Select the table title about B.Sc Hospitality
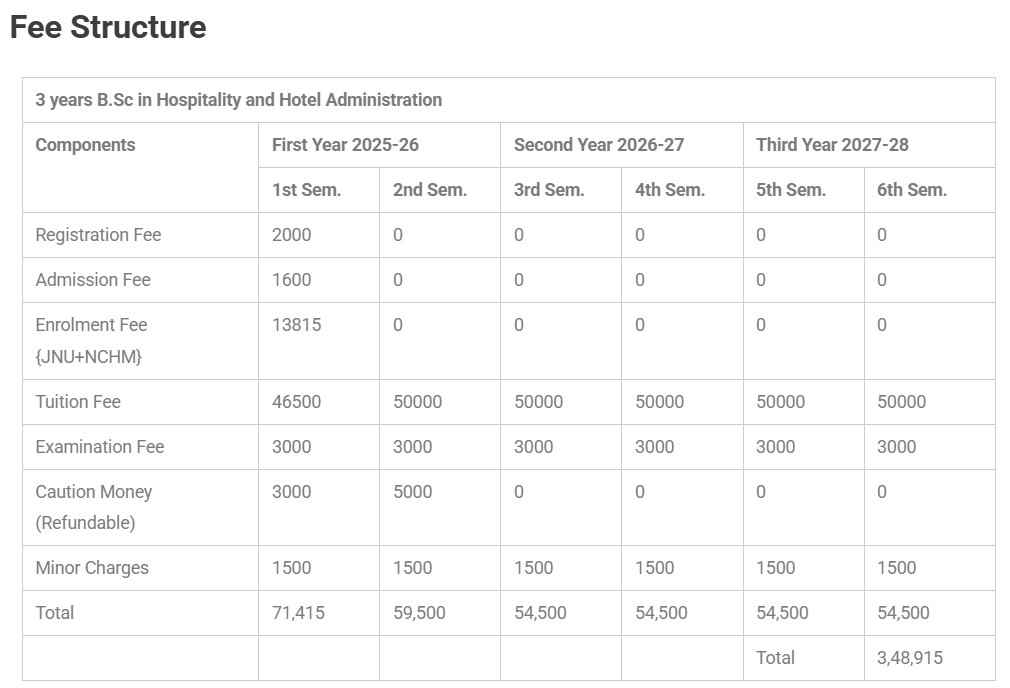The height and width of the screenshot is (688, 1010). (x=238, y=100)
